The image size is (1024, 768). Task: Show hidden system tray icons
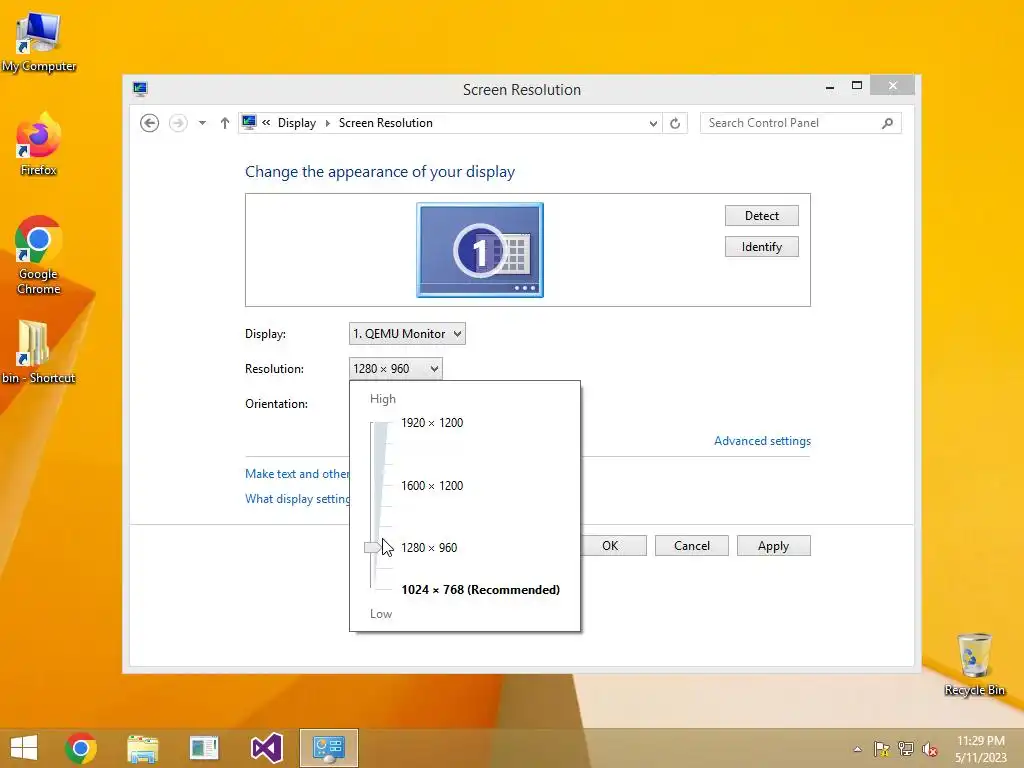coord(857,749)
